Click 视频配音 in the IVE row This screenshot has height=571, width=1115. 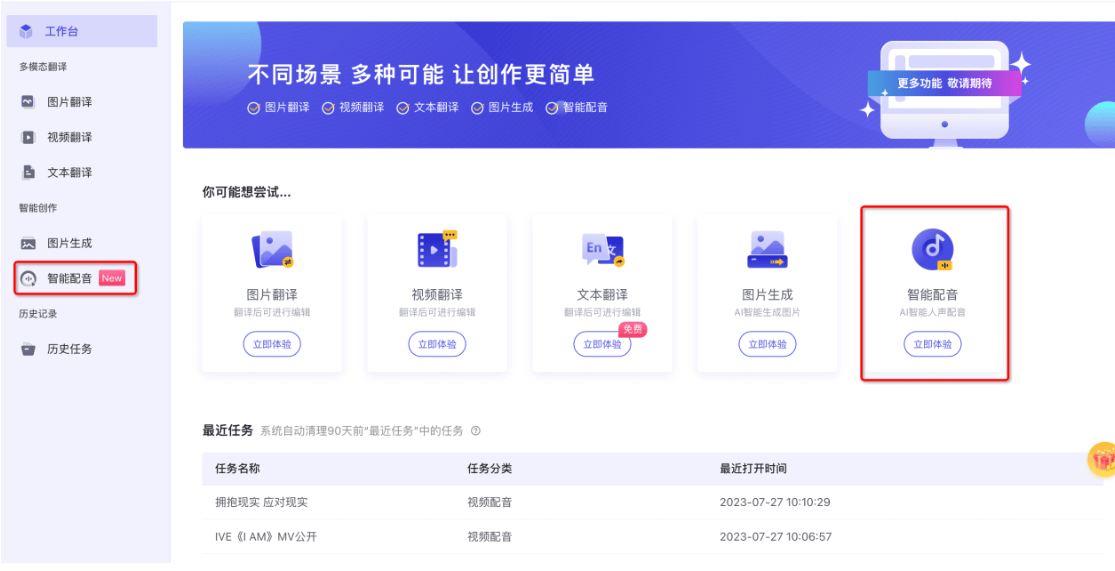tap(490, 537)
